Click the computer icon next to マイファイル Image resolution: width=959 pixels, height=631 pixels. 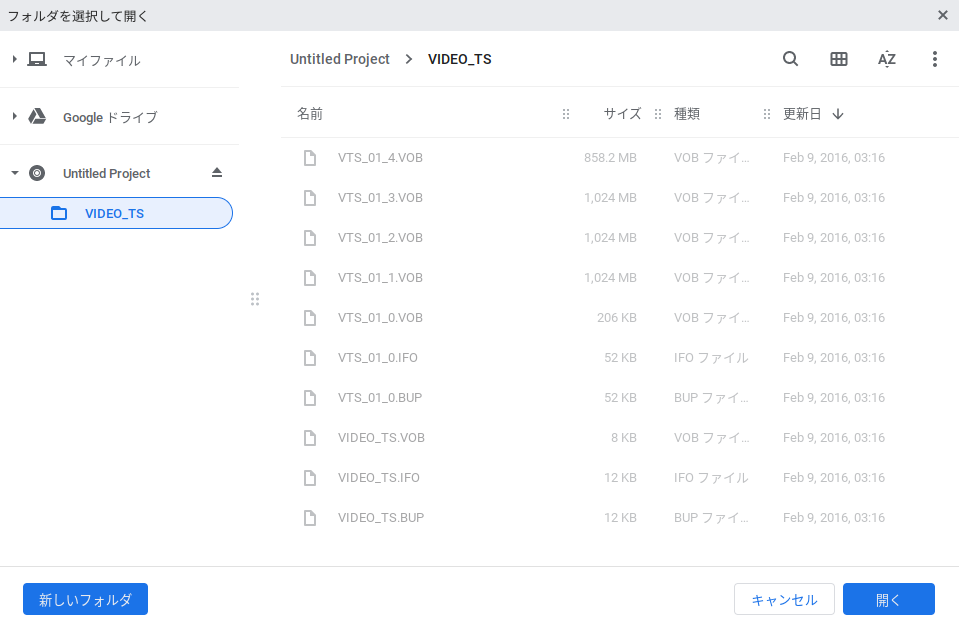tap(37, 59)
